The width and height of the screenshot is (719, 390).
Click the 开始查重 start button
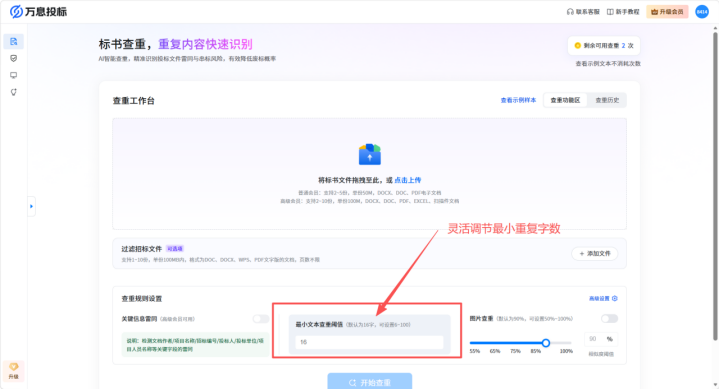pos(370,382)
